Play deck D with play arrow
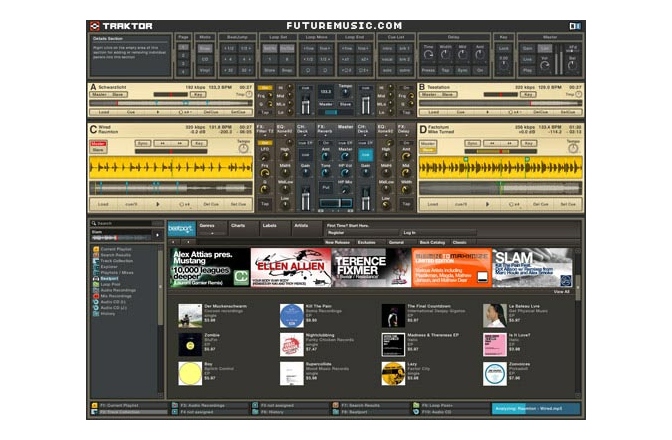Viewport: 672px width, 440px height. [487, 204]
